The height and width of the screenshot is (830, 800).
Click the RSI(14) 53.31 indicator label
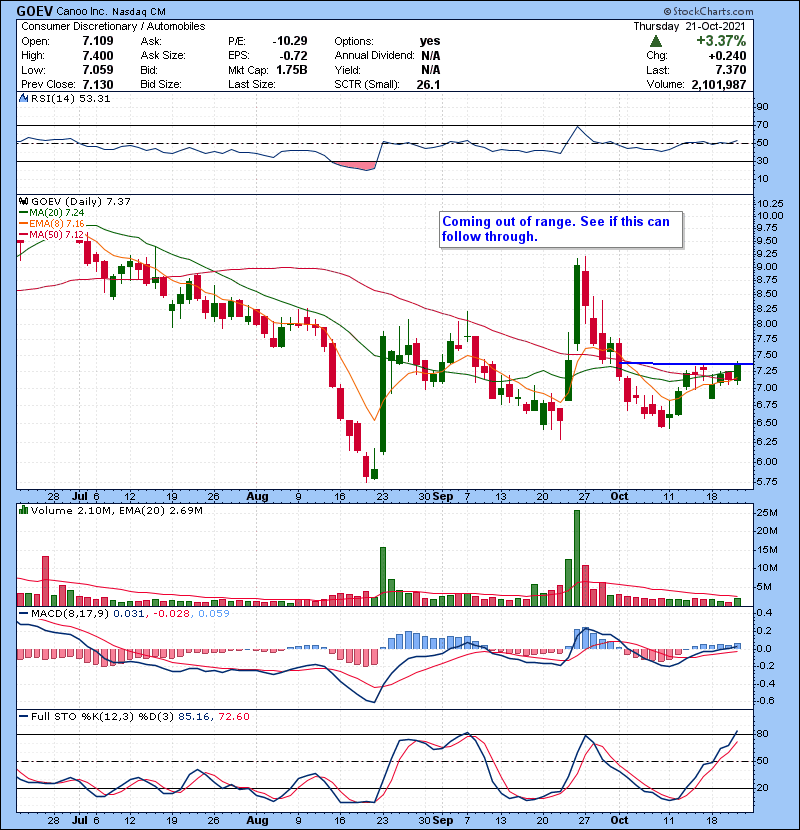coord(70,98)
